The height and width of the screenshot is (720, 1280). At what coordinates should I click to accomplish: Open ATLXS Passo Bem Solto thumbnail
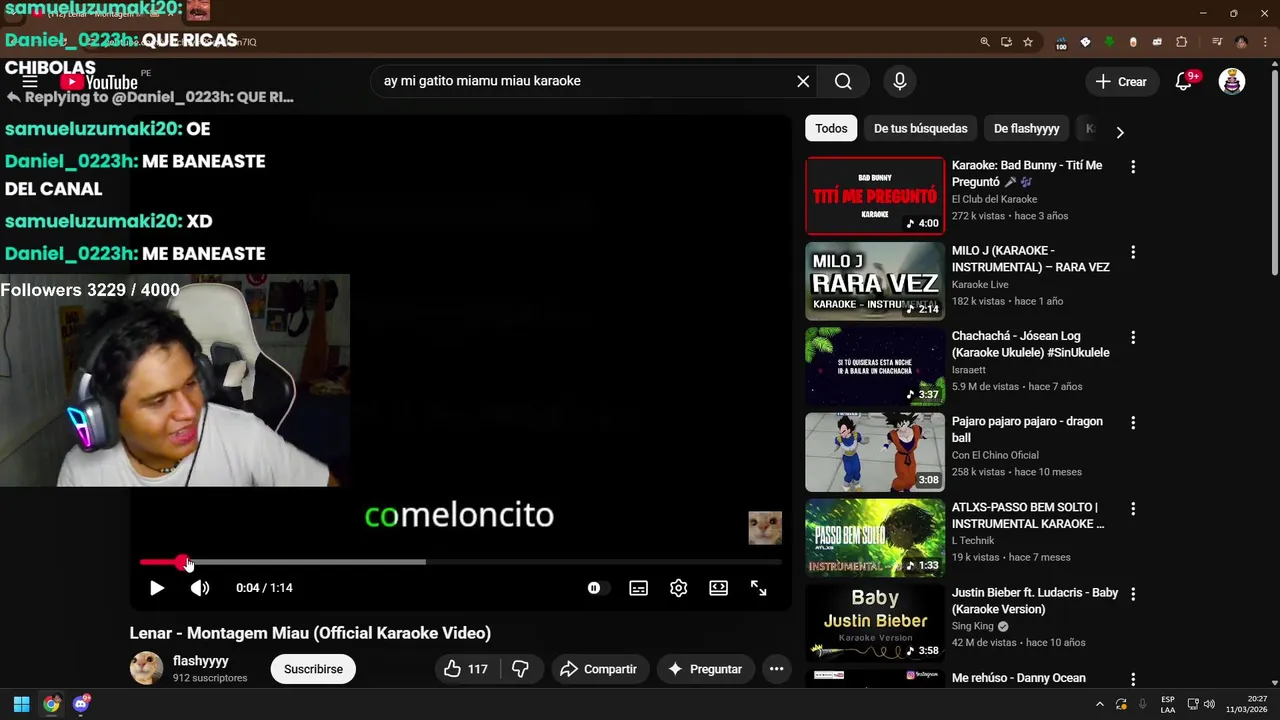(875, 537)
